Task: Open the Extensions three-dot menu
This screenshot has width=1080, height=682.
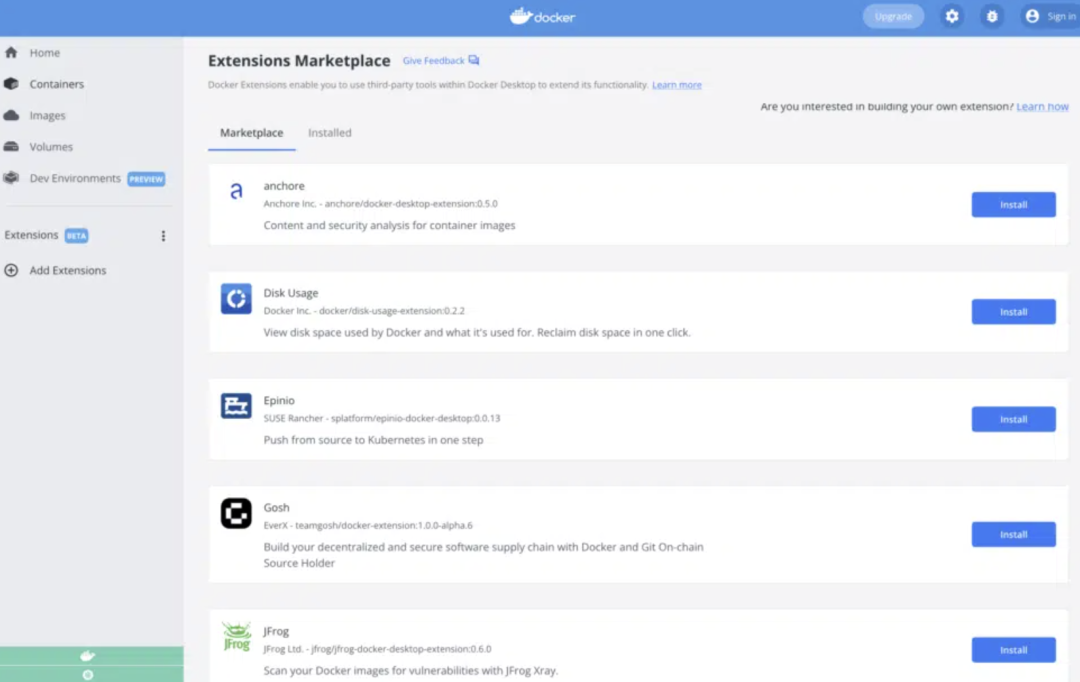Action: [x=163, y=236]
